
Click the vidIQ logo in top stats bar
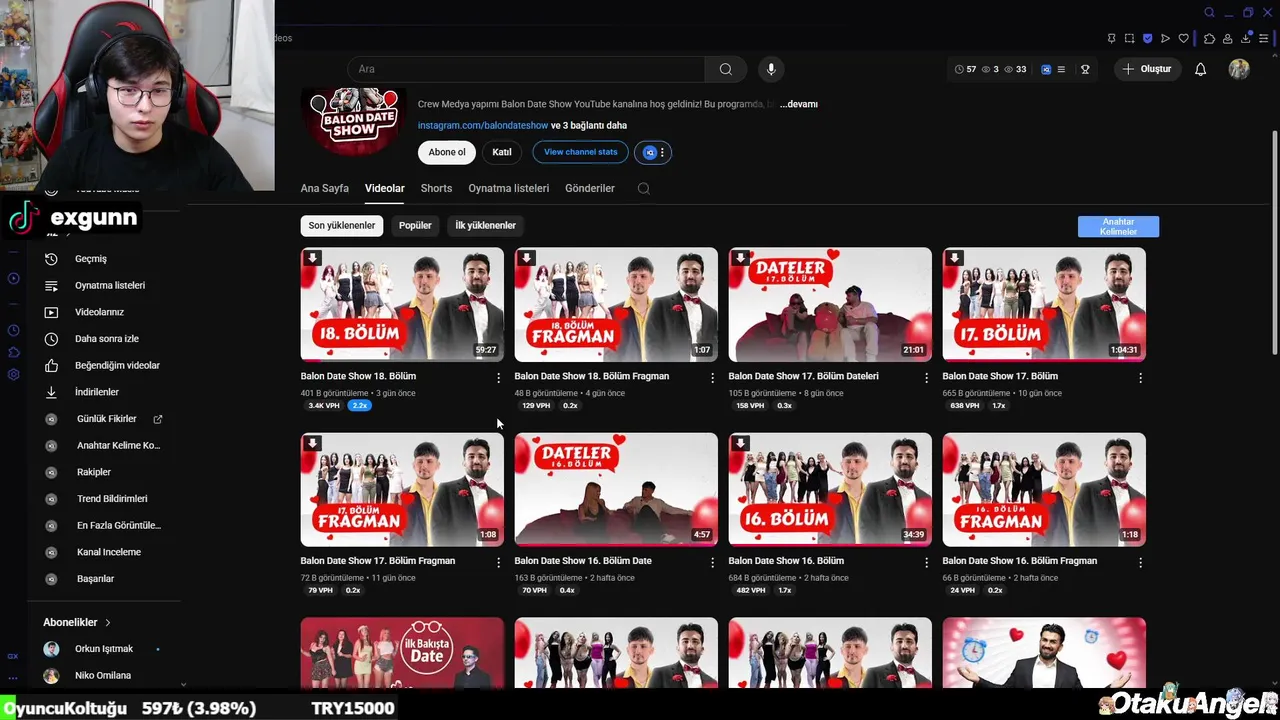[x=1046, y=69]
